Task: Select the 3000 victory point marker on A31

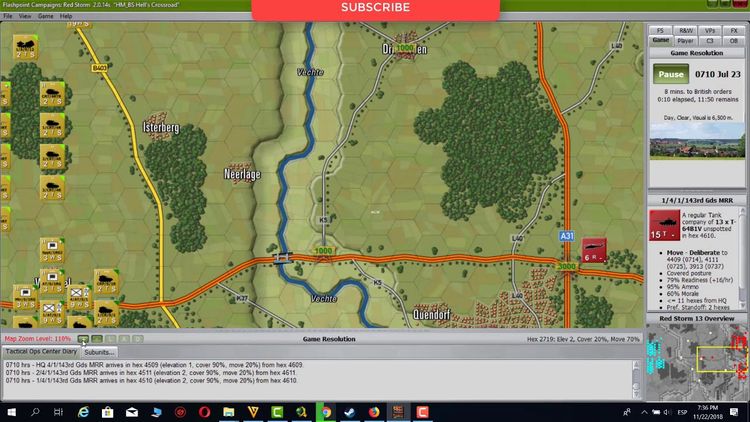Action: click(567, 266)
